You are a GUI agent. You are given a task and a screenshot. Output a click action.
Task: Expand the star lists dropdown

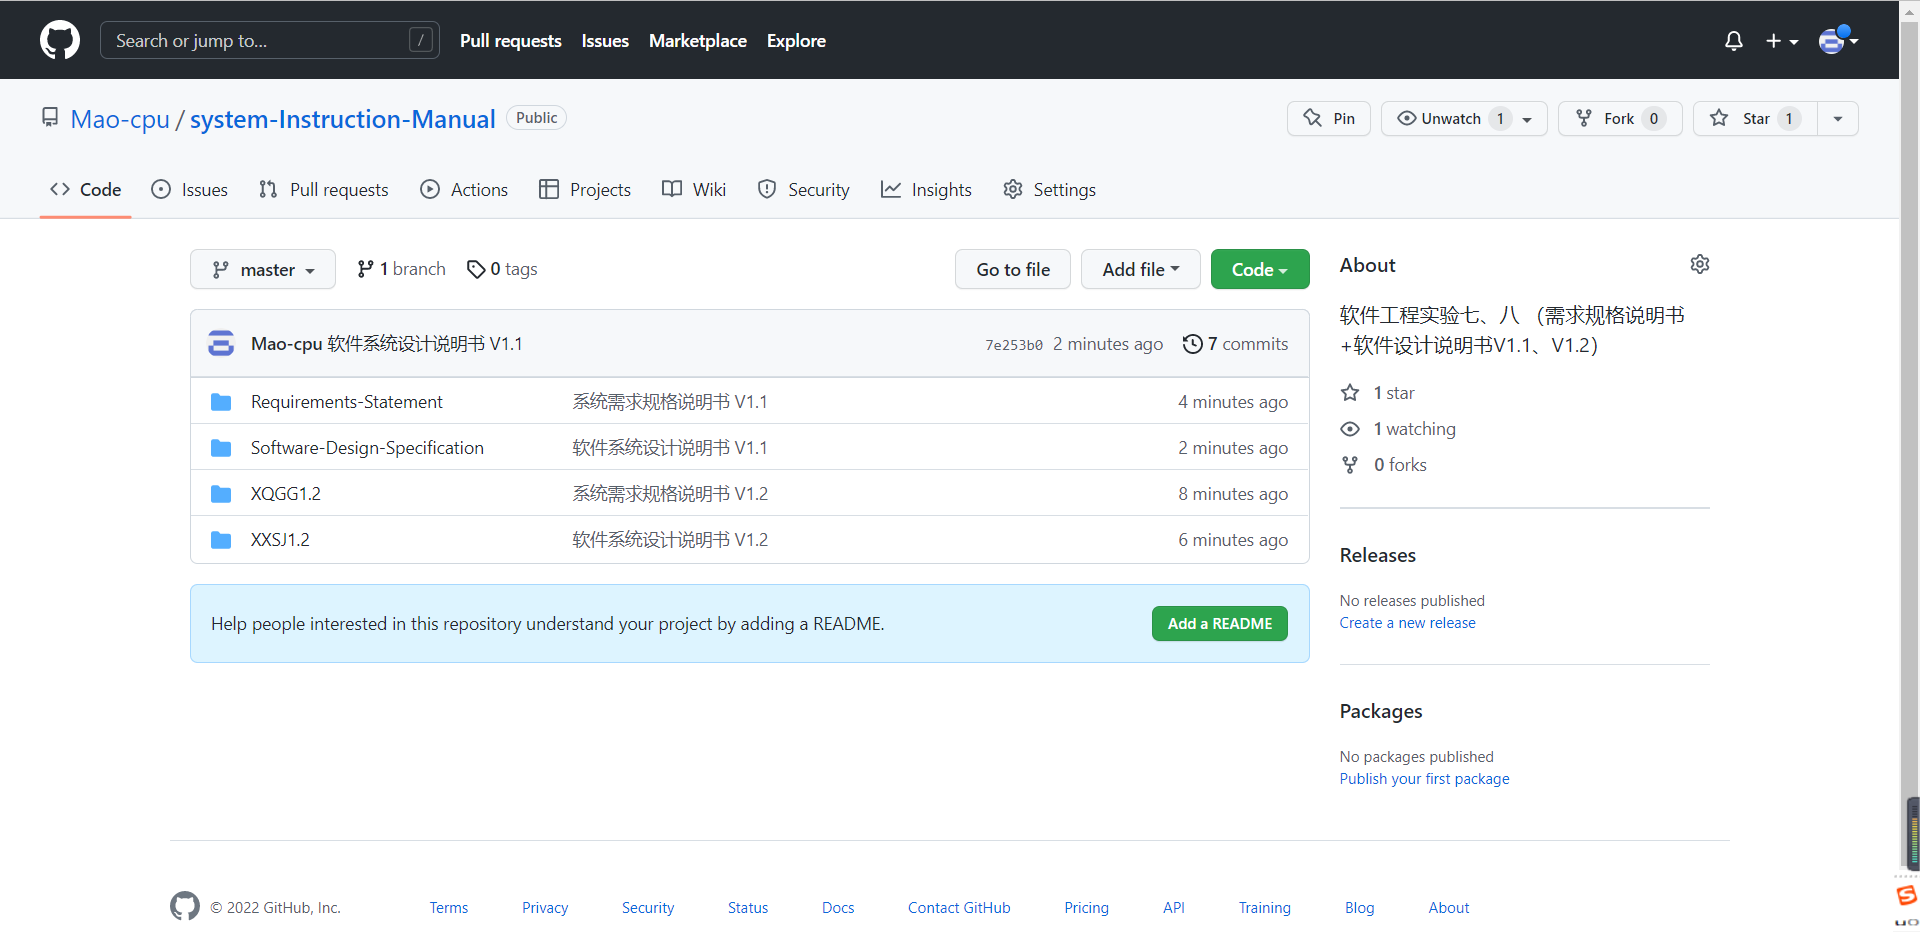click(x=1838, y=118)
